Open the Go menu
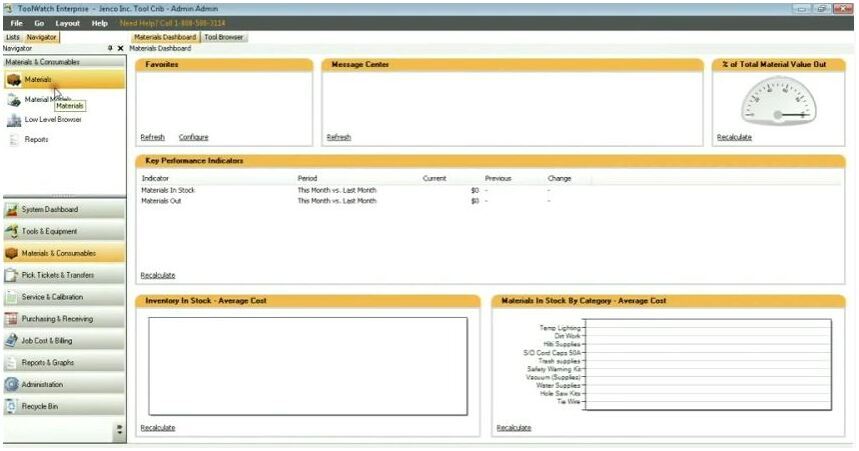 coord(39,23)
